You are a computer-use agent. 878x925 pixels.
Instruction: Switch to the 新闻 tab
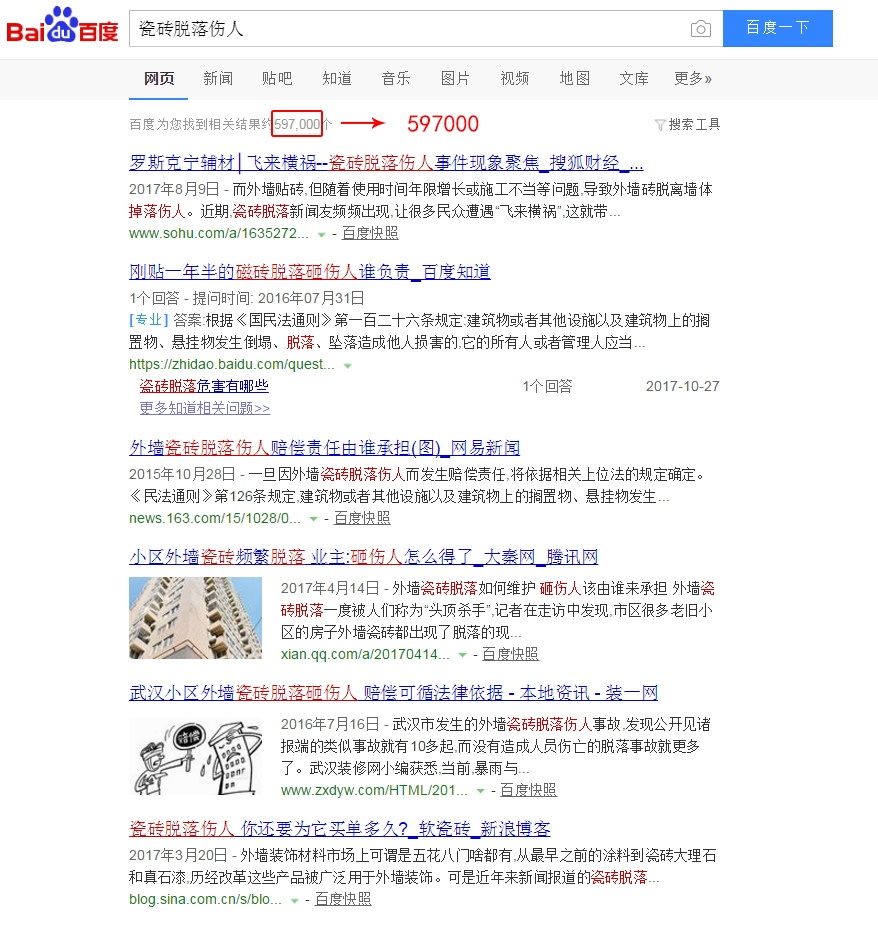pyautogui.click(x=218, y=78)
